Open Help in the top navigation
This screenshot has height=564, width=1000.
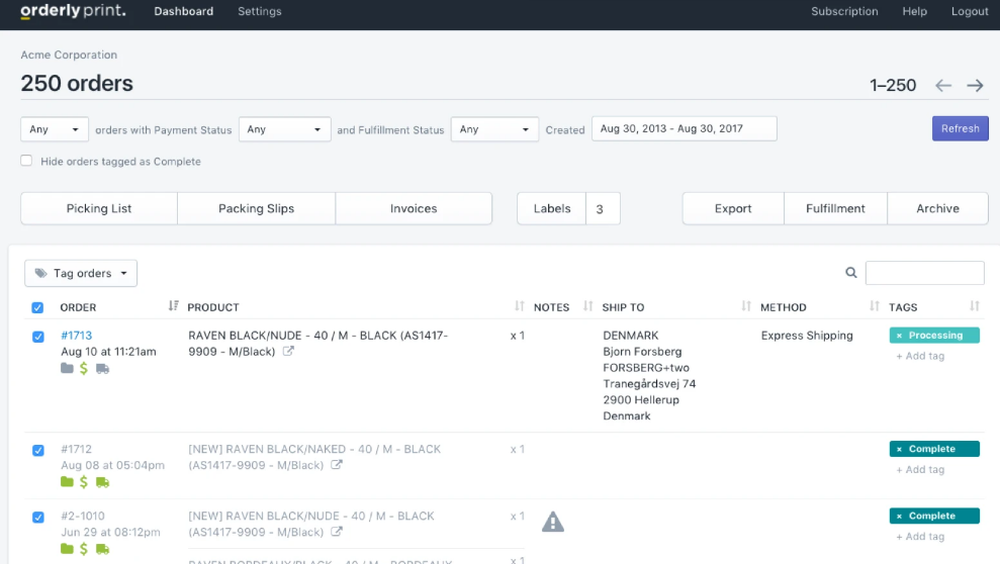click(915, 11)
